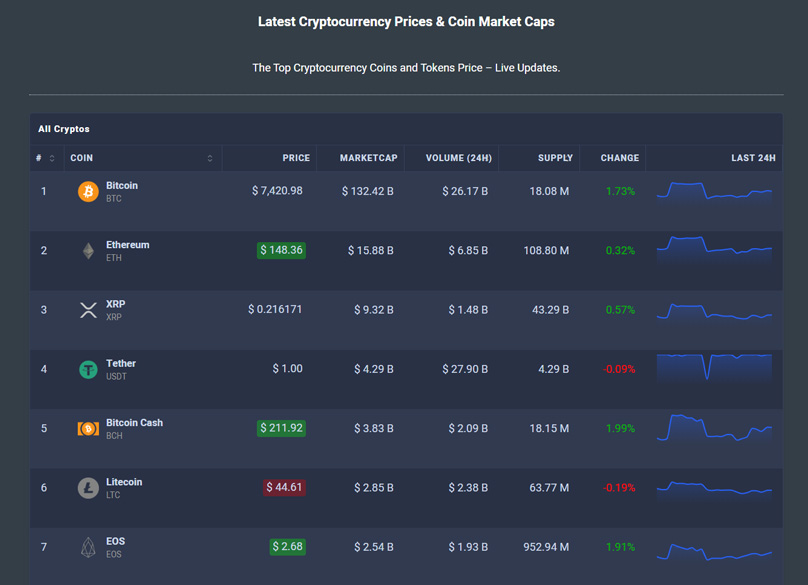Click the EOS logo icon

coord(88,547)
